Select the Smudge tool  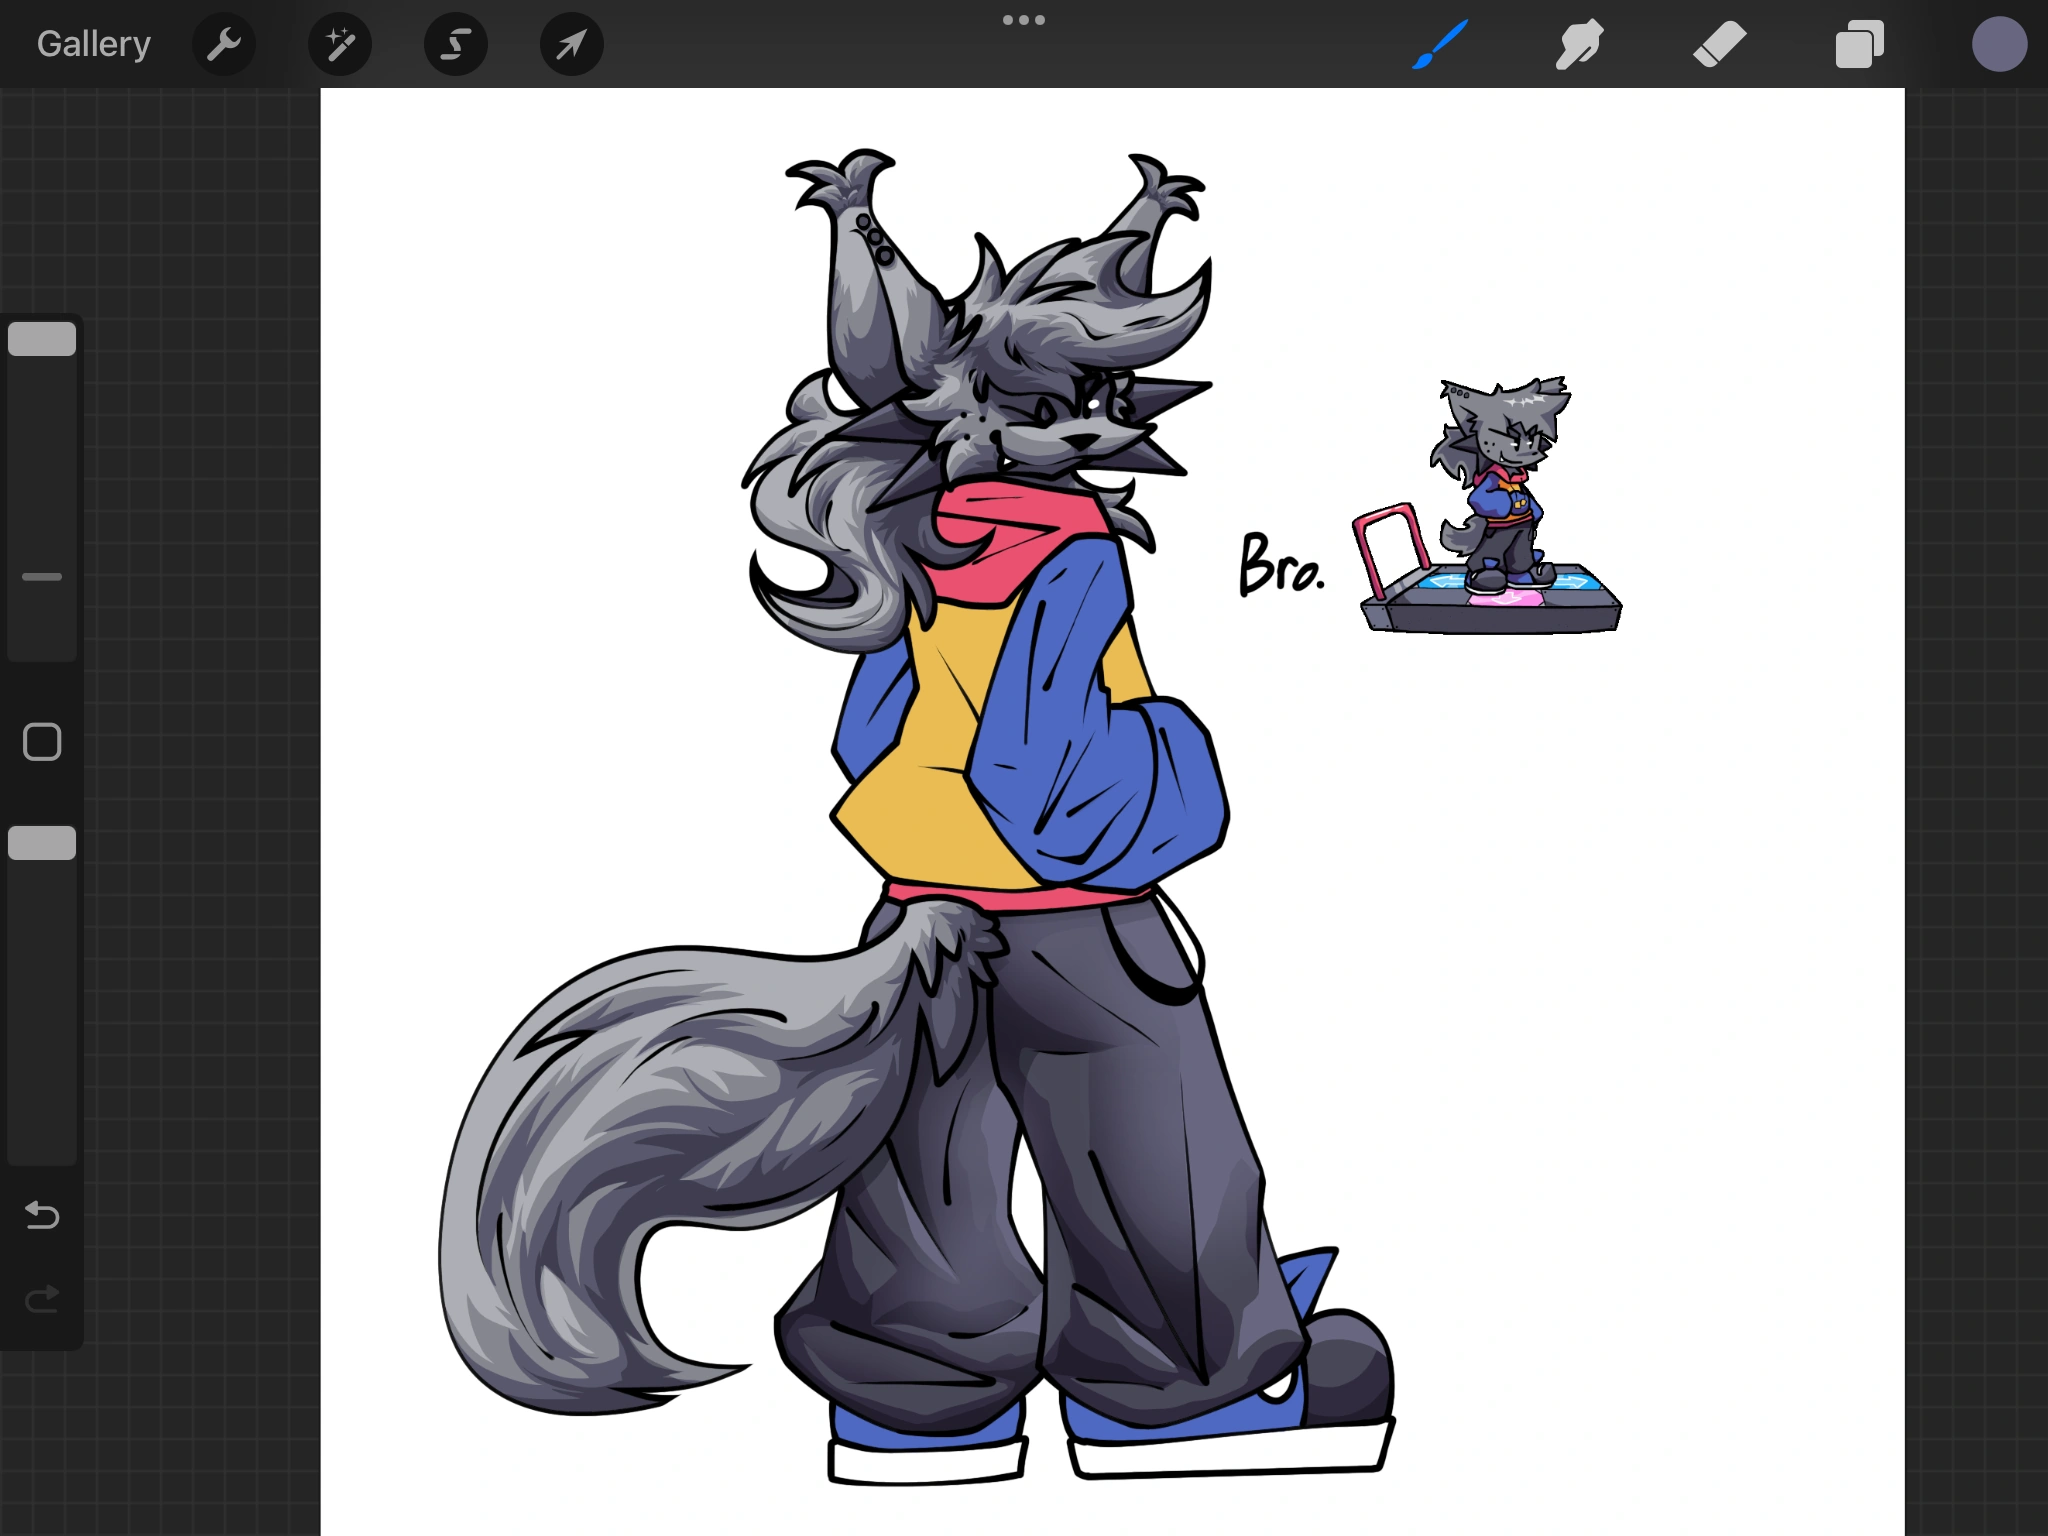1580,43
